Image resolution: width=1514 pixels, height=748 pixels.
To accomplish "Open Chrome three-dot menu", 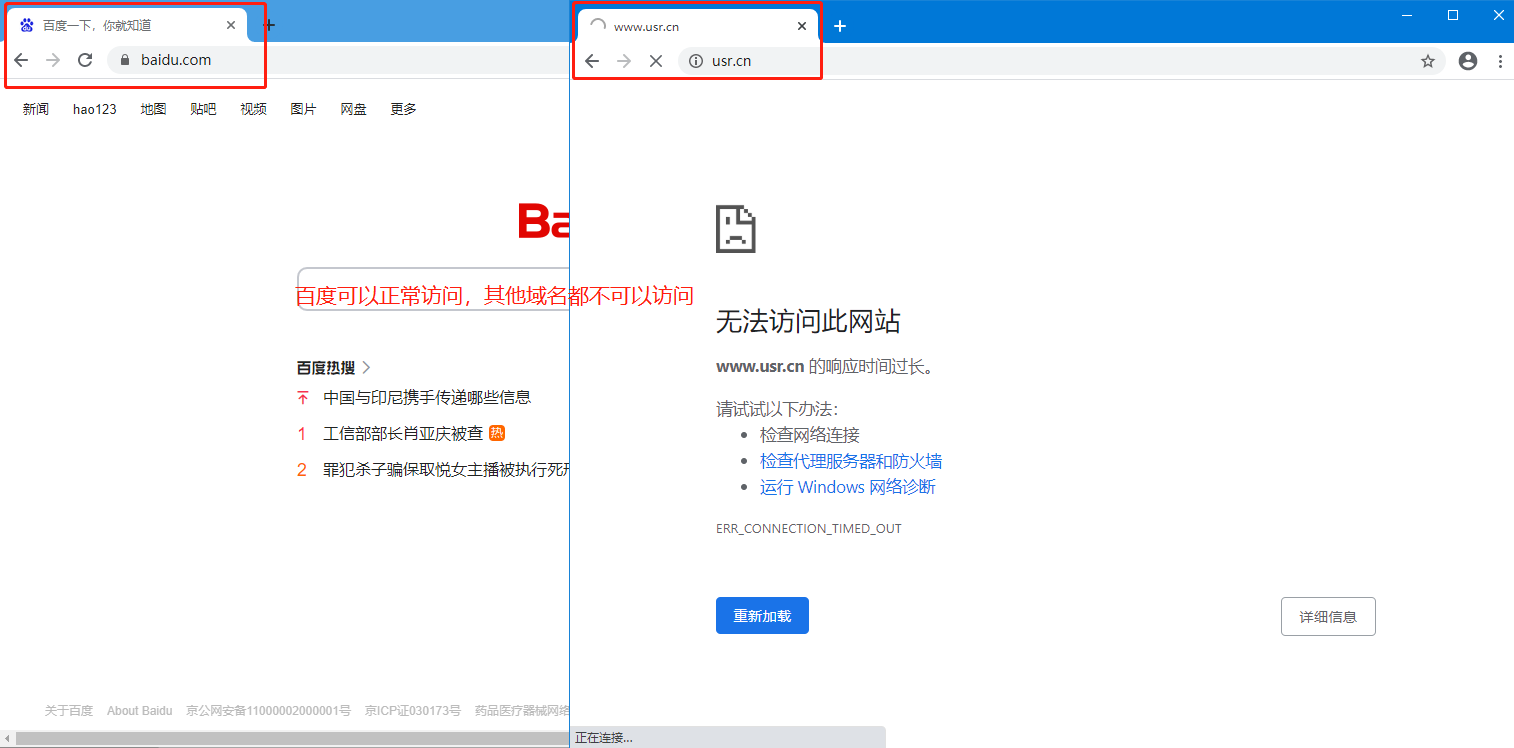I will 1500,61.
